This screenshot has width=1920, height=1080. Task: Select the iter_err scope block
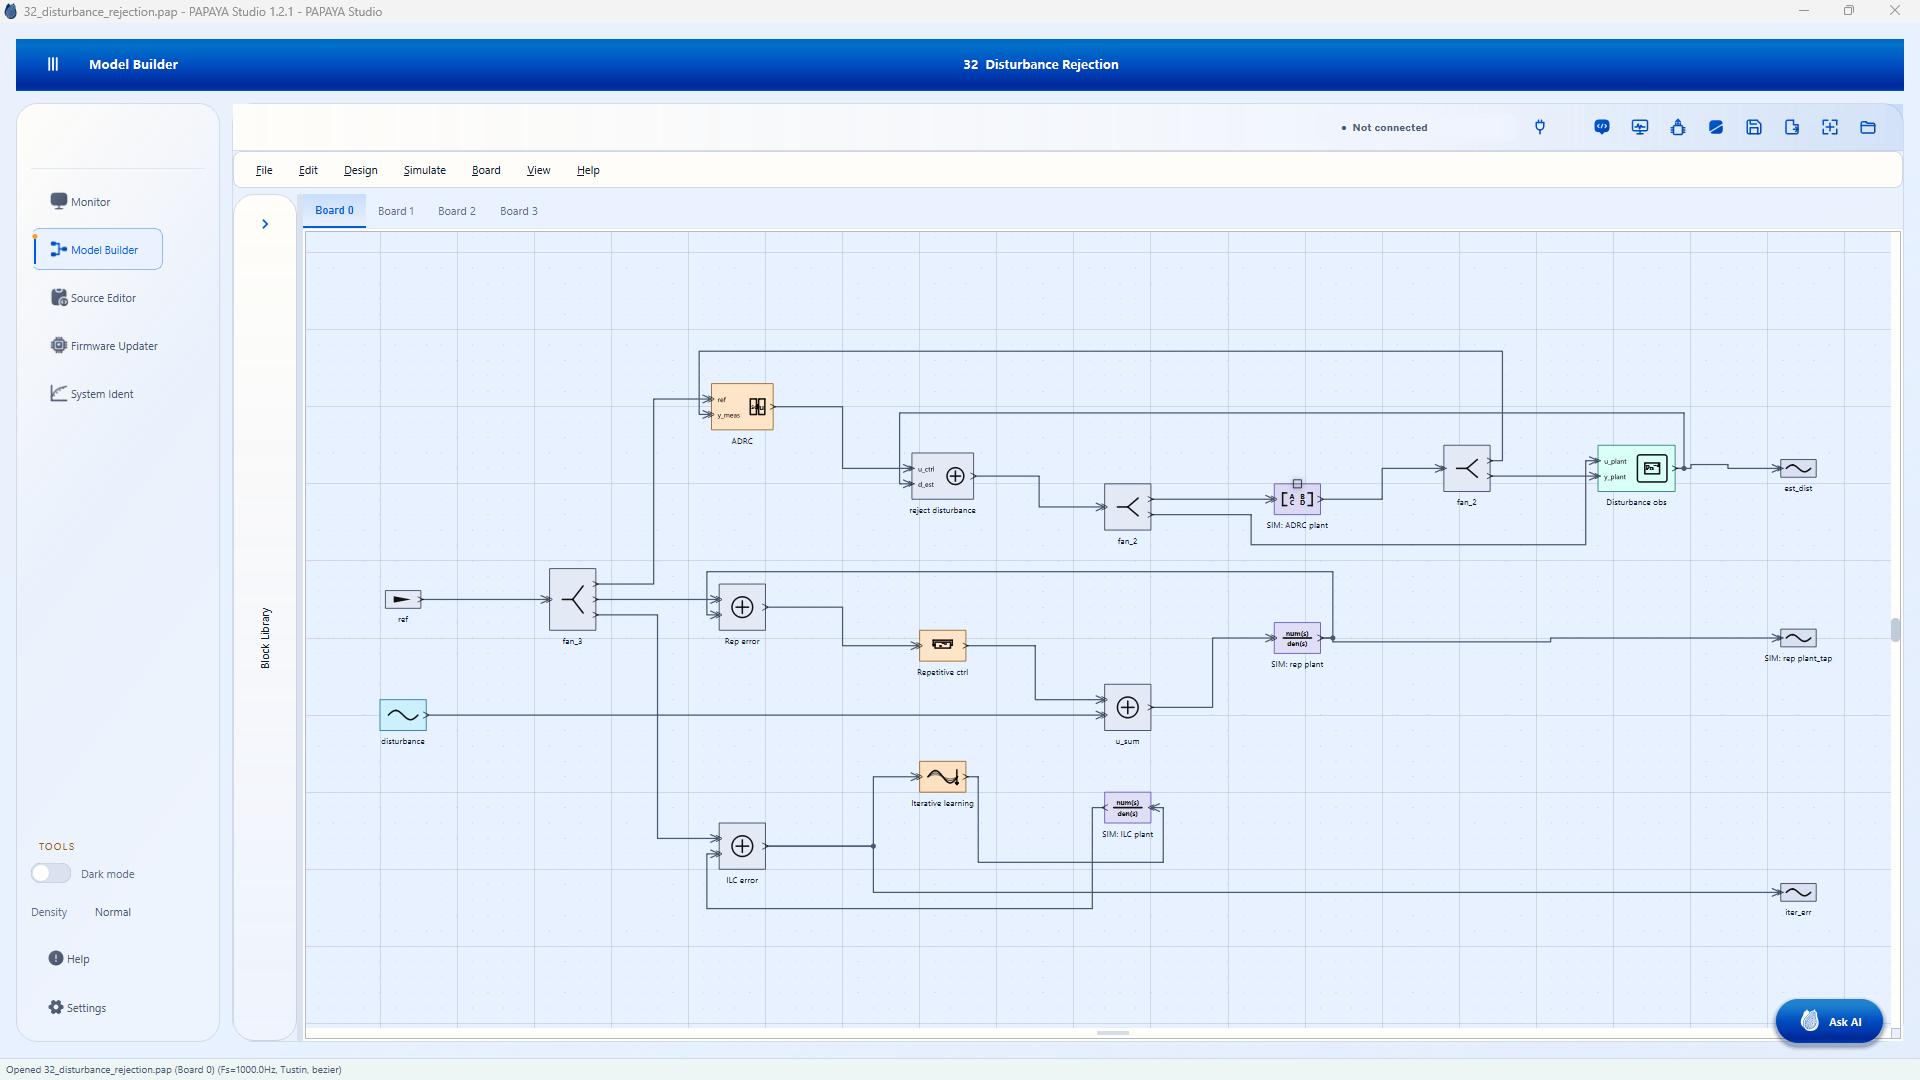[1798, 892]
